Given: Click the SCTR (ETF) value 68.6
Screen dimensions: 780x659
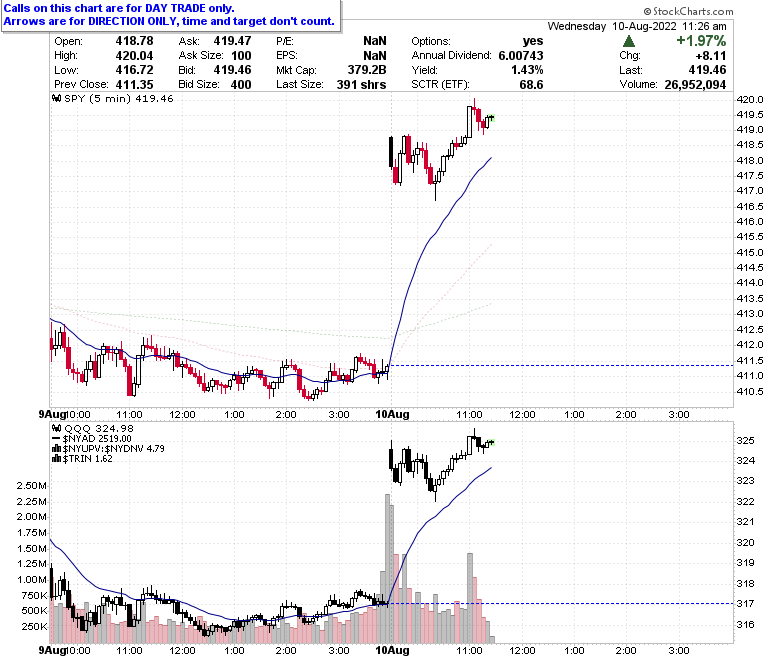Looking at the screenshot, I should click(x=531, y=84).
